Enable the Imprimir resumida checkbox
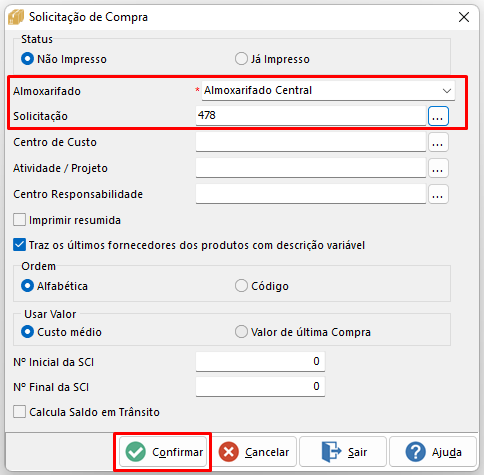The height and width of the screenshot is (475, 484). click(19, 220)
